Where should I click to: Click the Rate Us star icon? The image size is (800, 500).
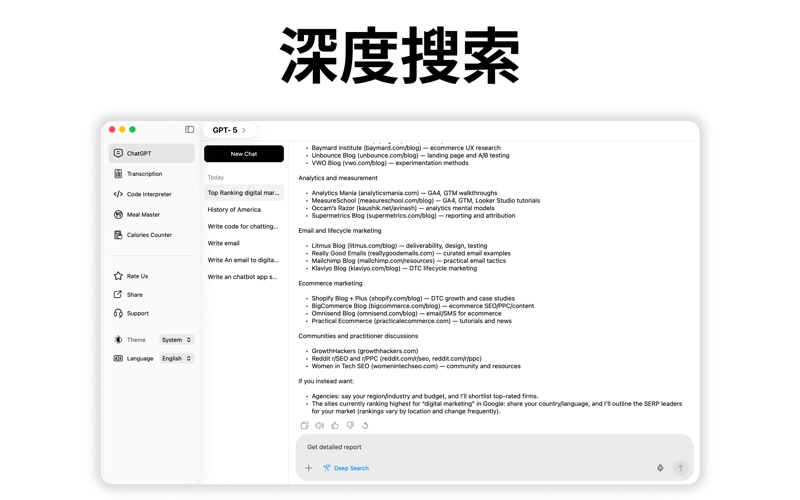tap(118, 276)
